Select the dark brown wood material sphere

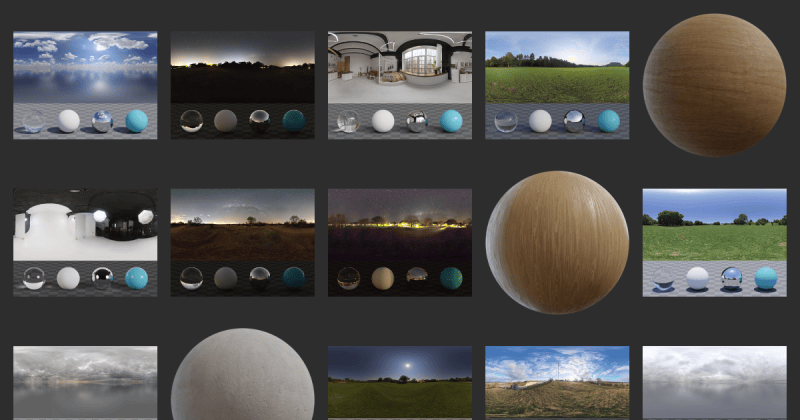[714, 85]
